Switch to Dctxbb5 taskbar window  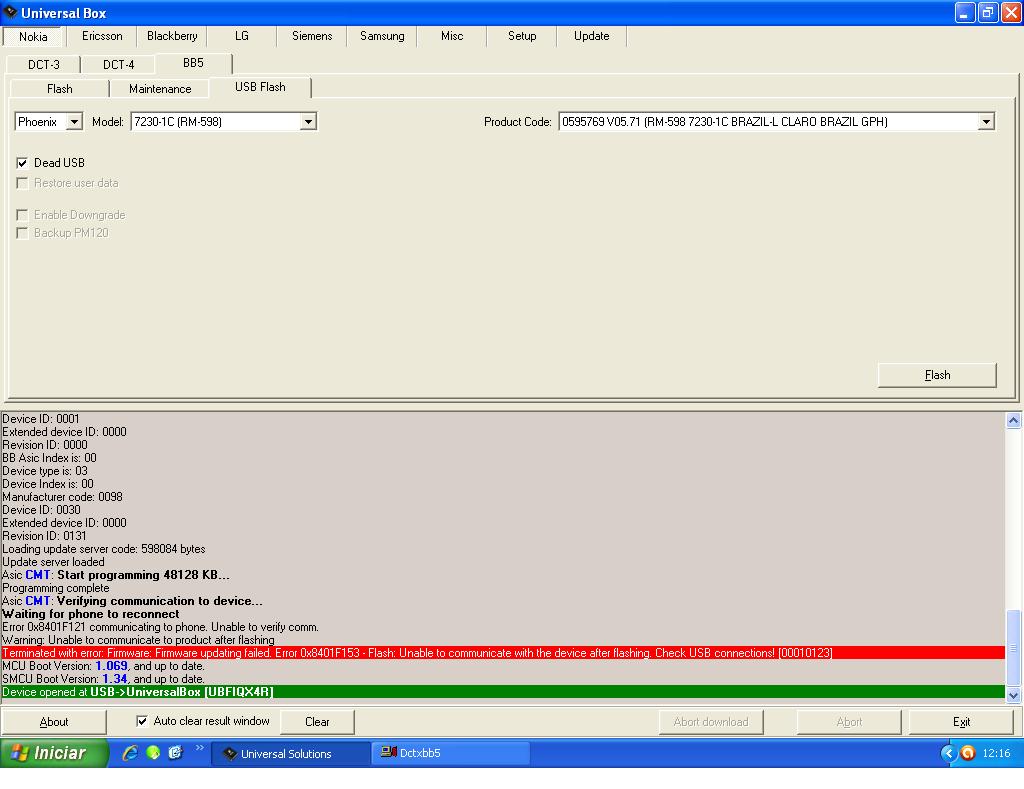(451, 753)
